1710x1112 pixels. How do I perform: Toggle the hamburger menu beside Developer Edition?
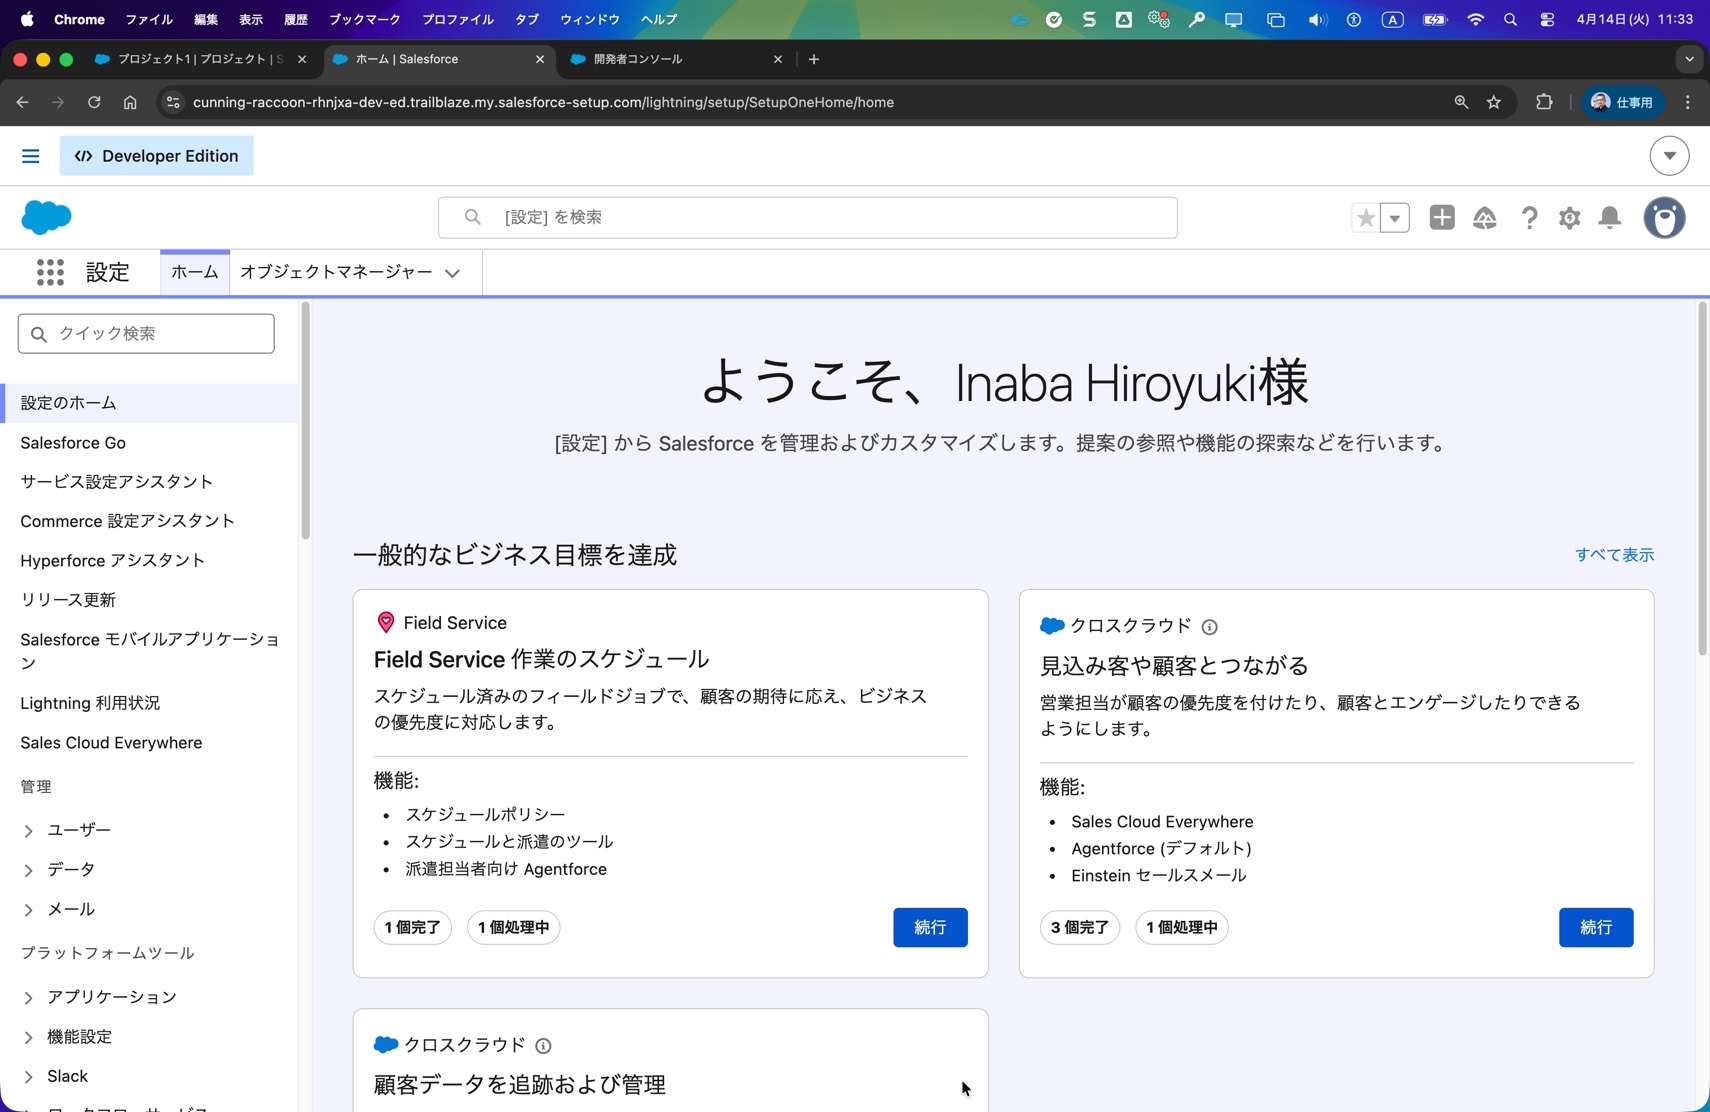31,156
